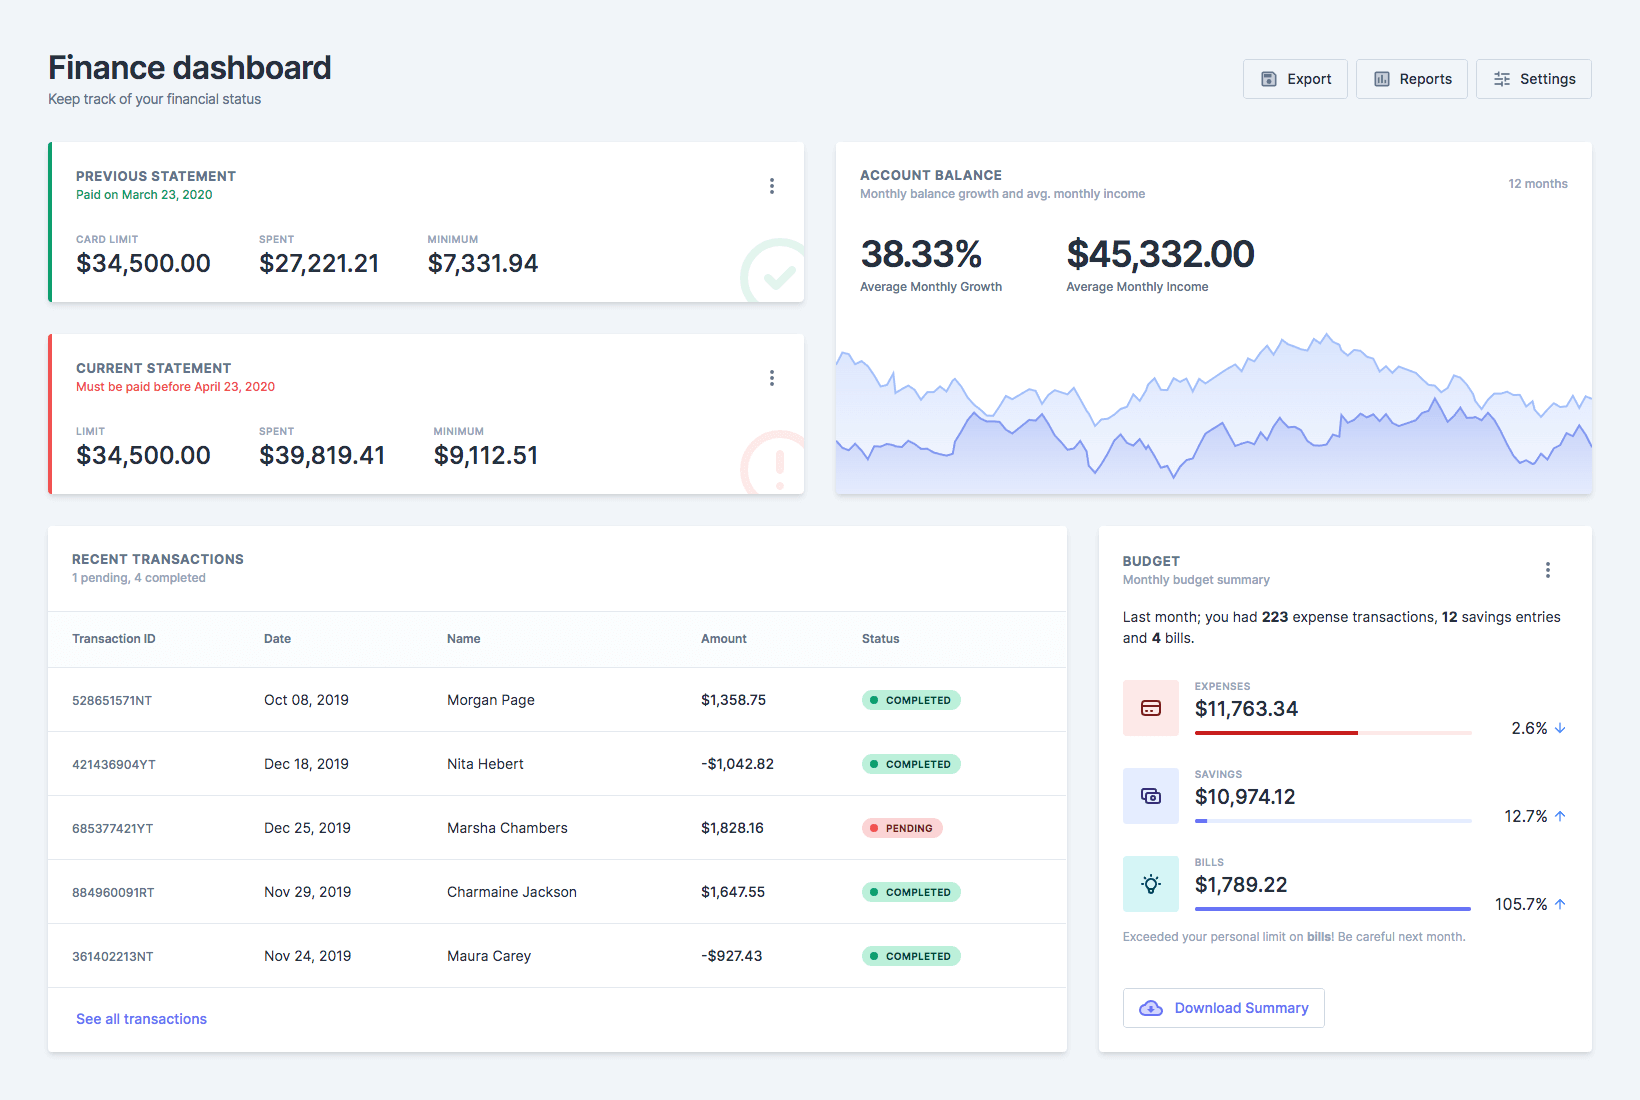Sort by the Amount column header

coord(723,639)
